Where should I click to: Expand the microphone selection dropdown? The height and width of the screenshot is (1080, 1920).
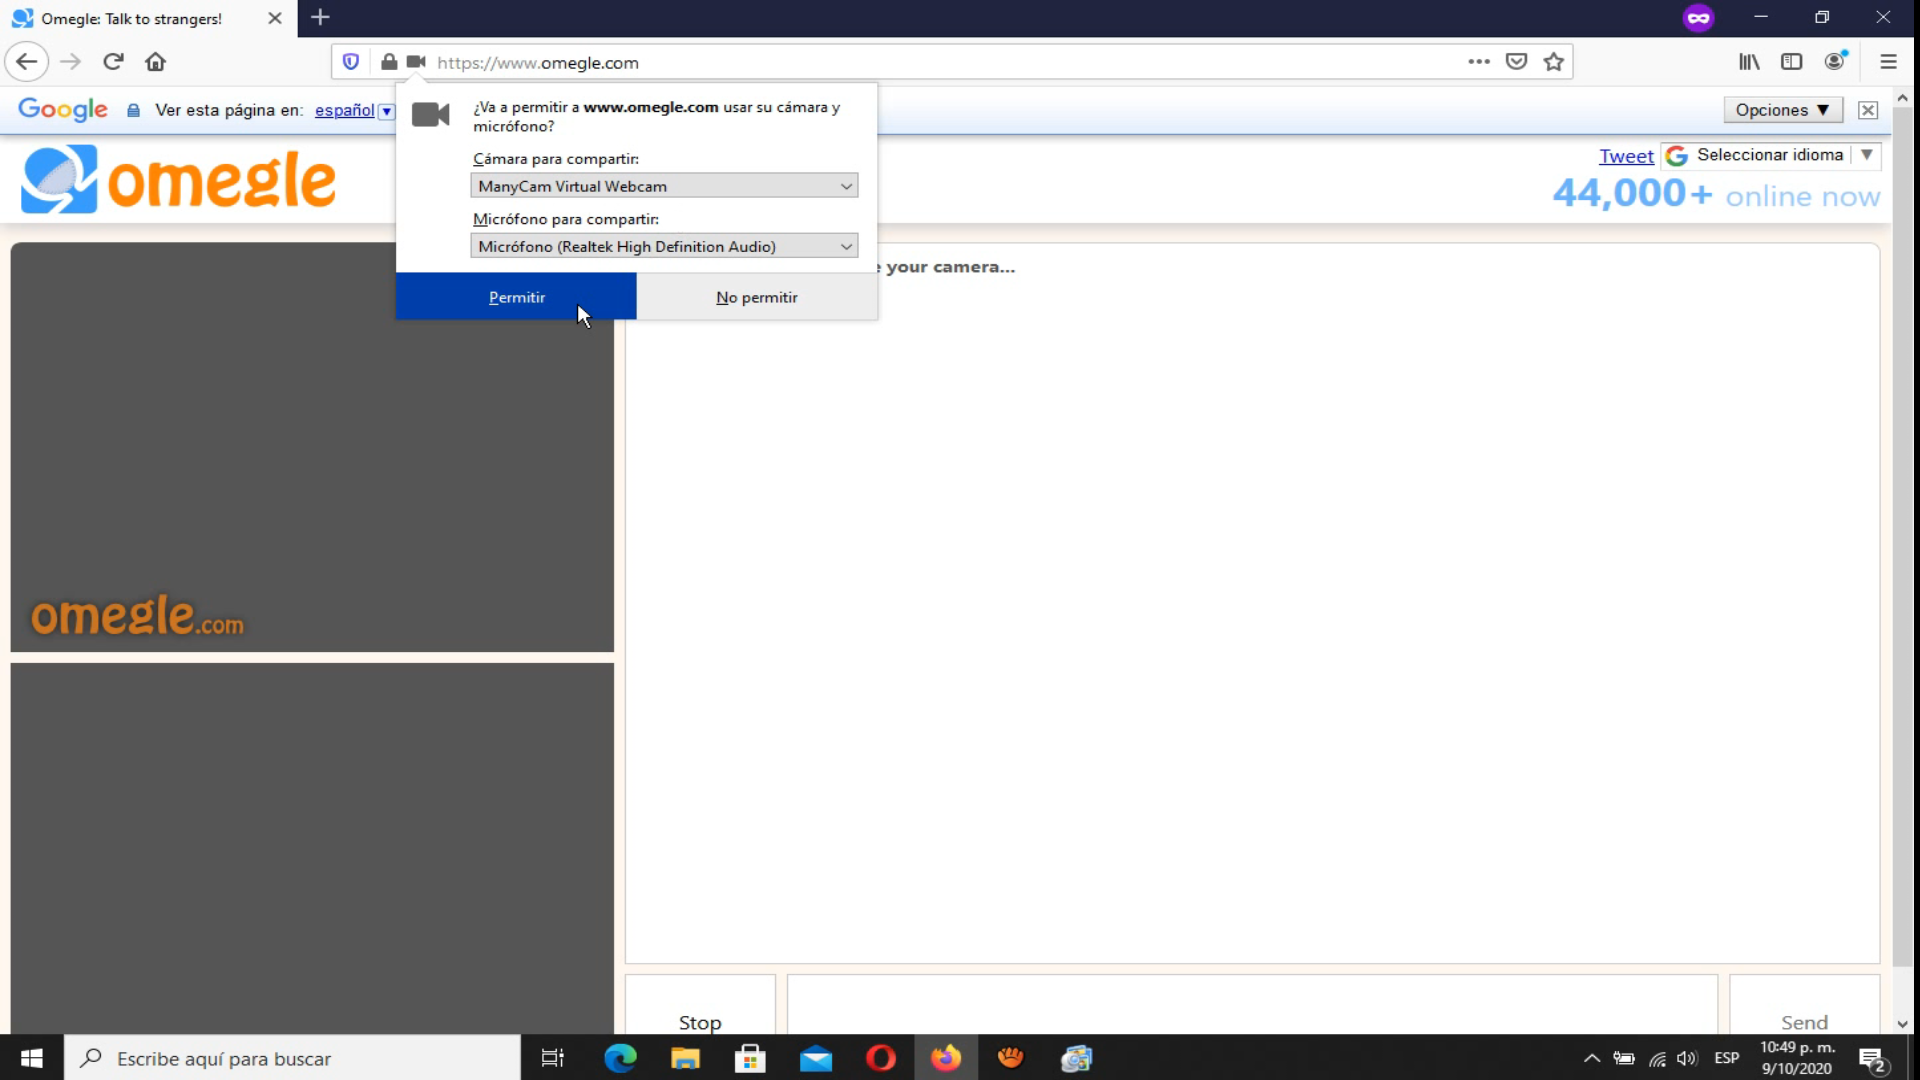664,246
